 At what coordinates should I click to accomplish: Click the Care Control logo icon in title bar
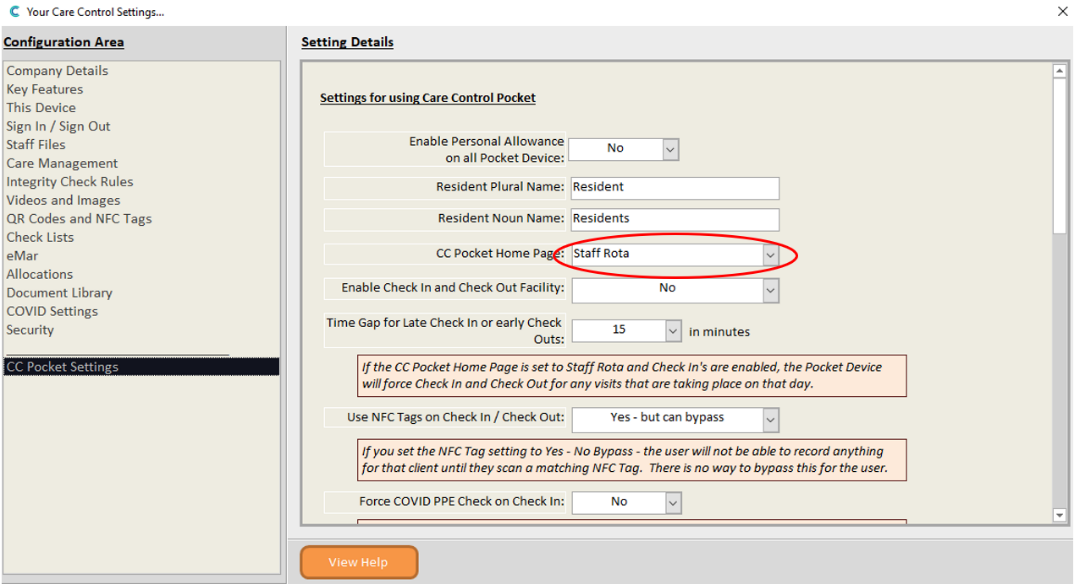13,12
